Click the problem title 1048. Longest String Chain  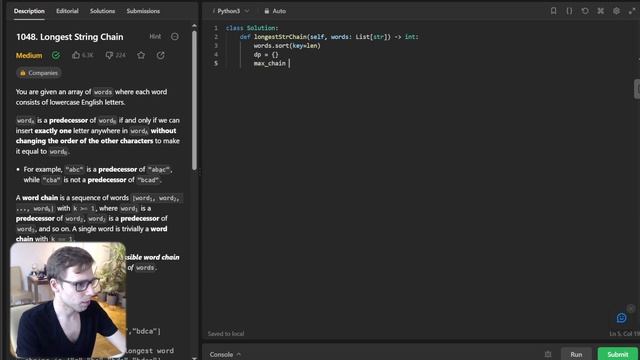(x=69, y=37)
